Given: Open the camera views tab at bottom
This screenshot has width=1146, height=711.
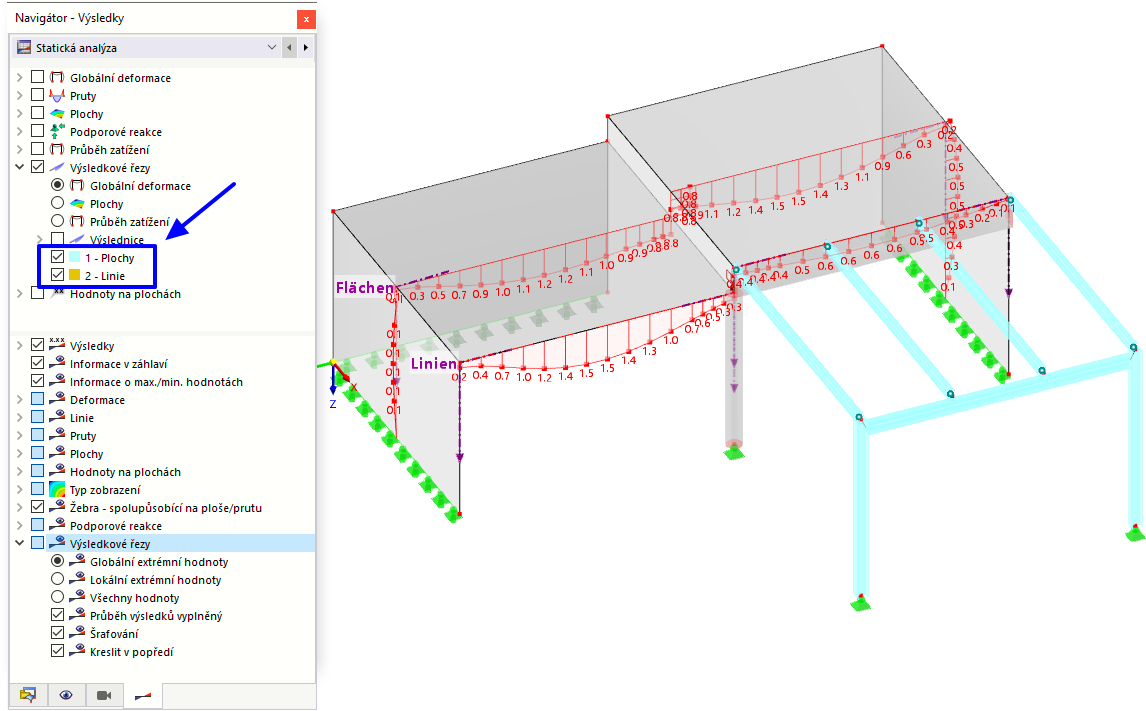Looking at the screenshot, I should pos(105,695).
